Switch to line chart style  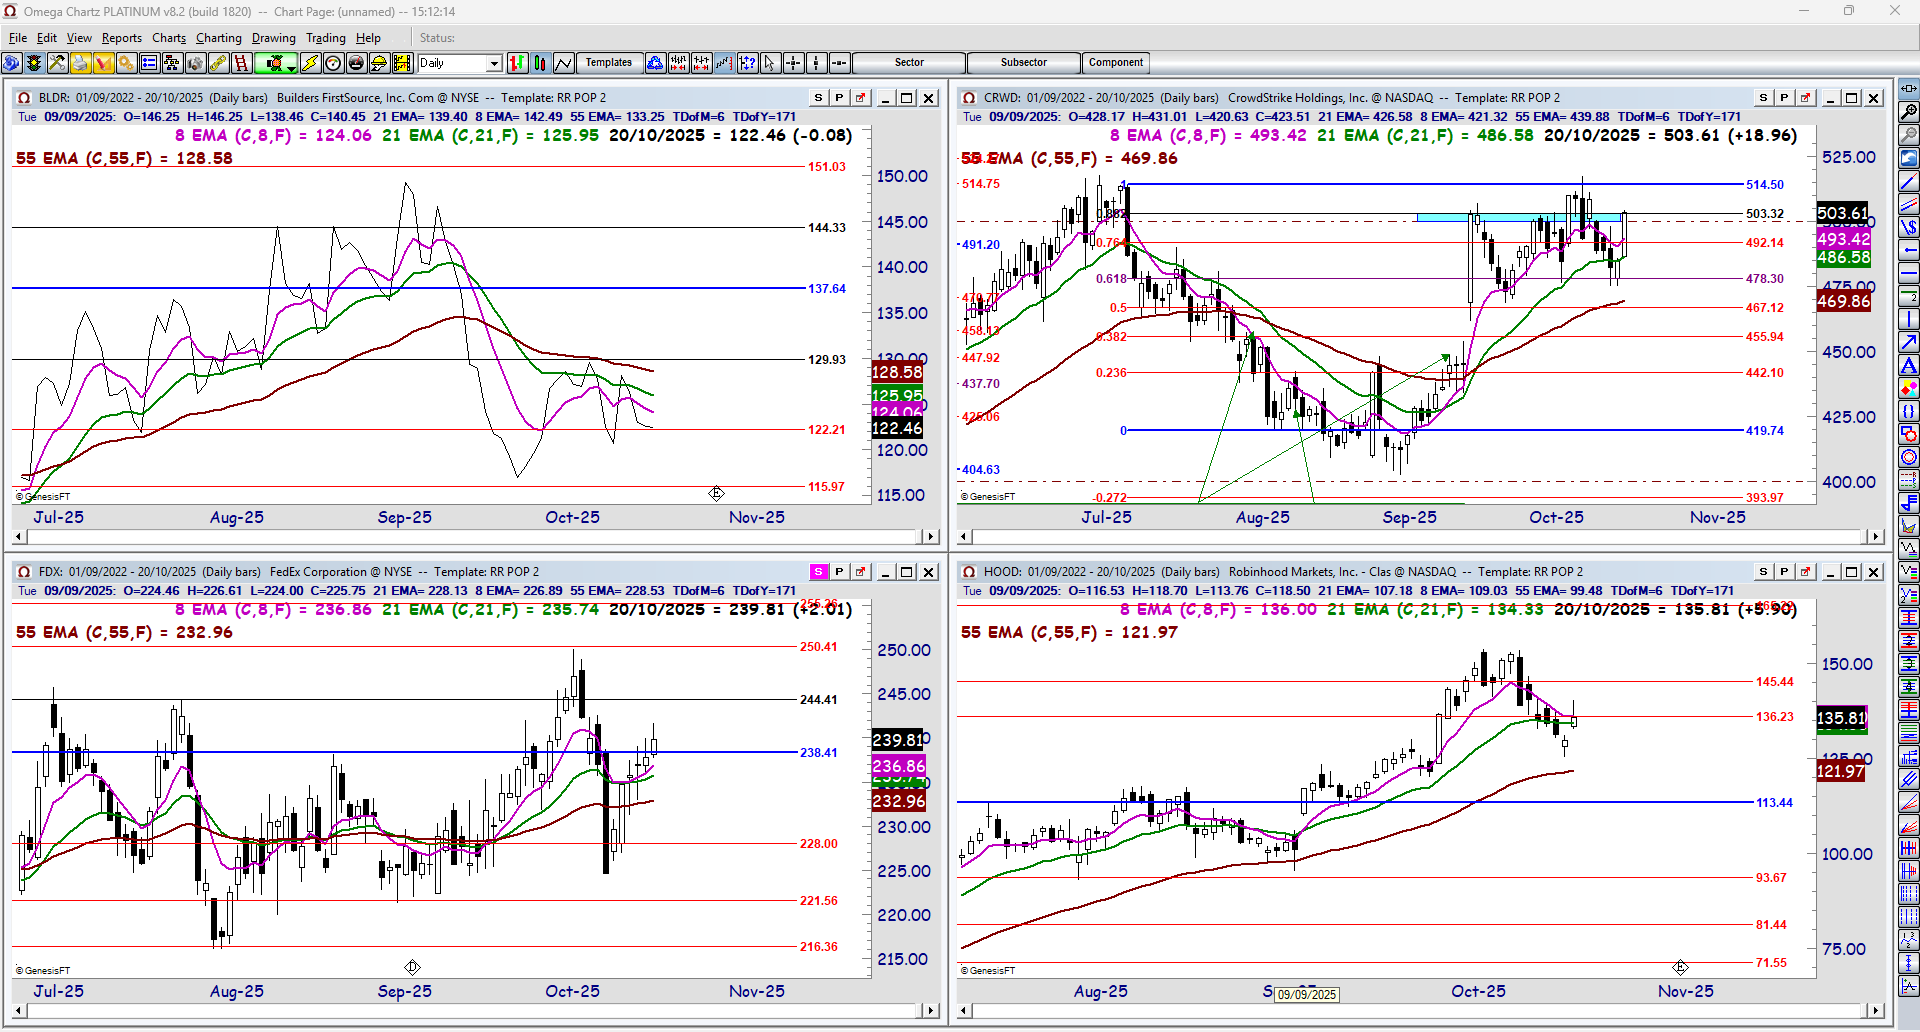click(x=563, y=63)
